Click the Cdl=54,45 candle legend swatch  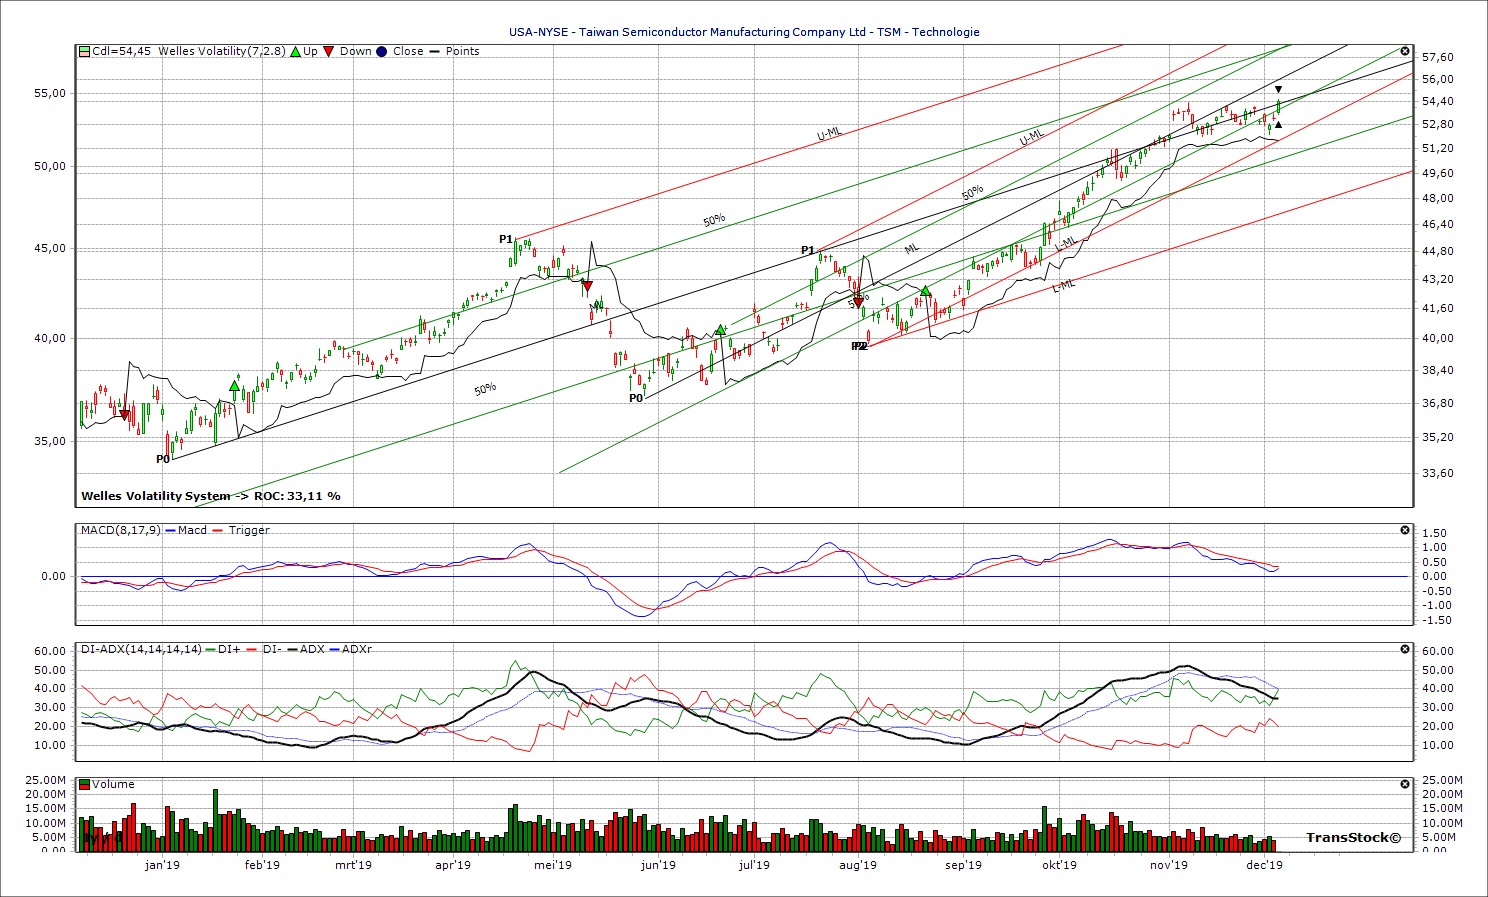point(85,51)
